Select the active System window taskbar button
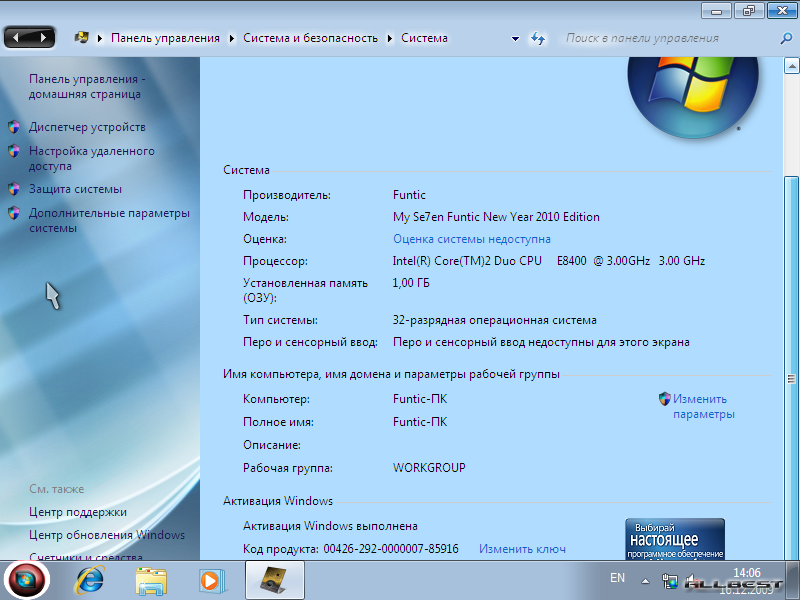Image resolution: width=800 pixels, height=600 pixels. coord(275,580)
